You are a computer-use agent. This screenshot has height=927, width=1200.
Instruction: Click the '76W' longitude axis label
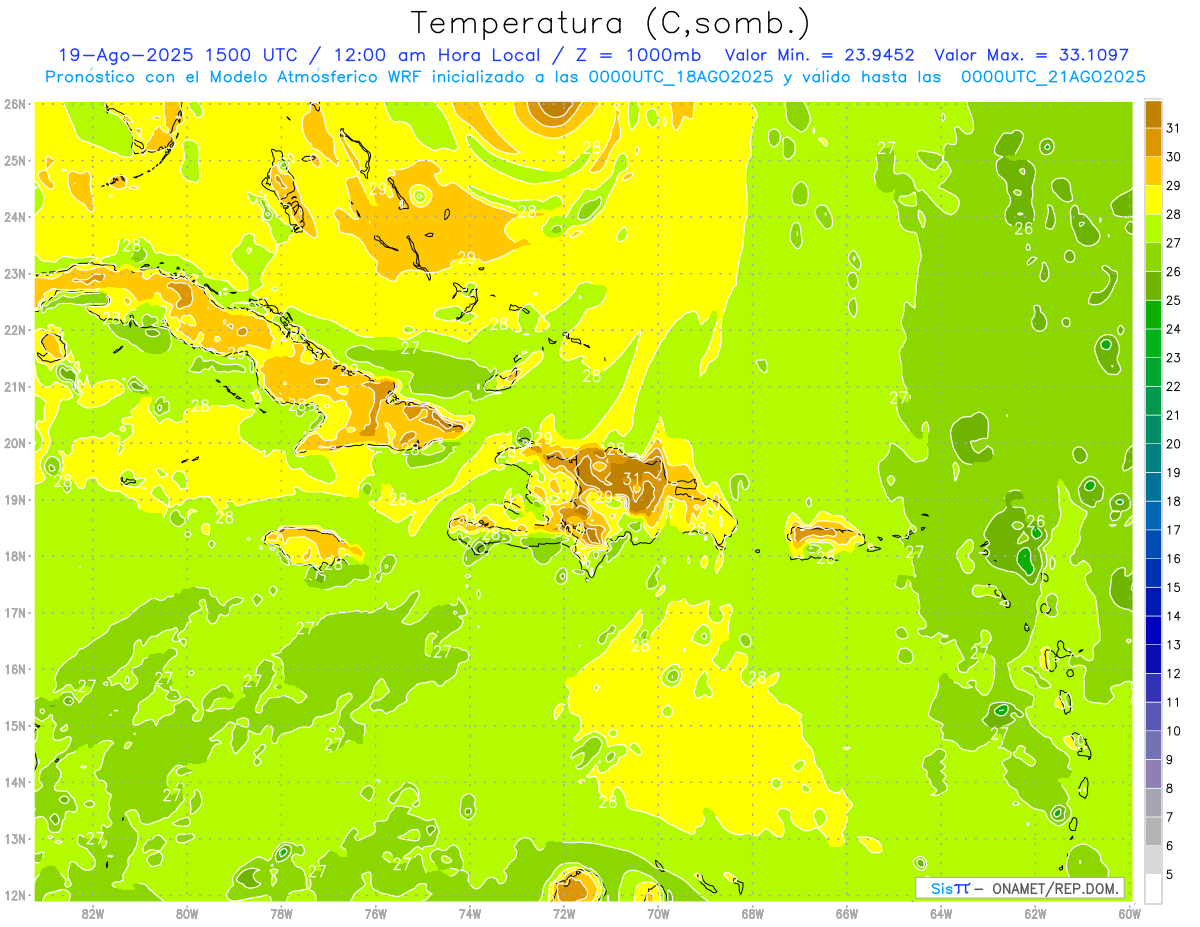[375, 913]
